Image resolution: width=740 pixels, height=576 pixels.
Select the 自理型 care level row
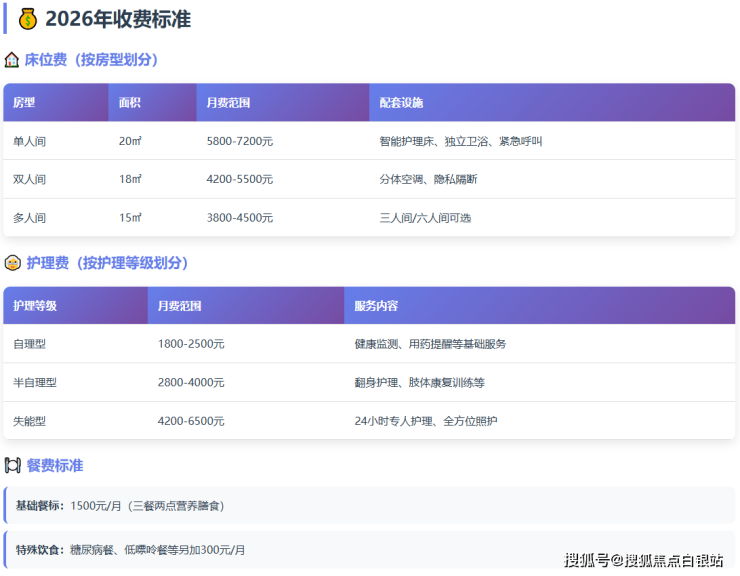29,344
